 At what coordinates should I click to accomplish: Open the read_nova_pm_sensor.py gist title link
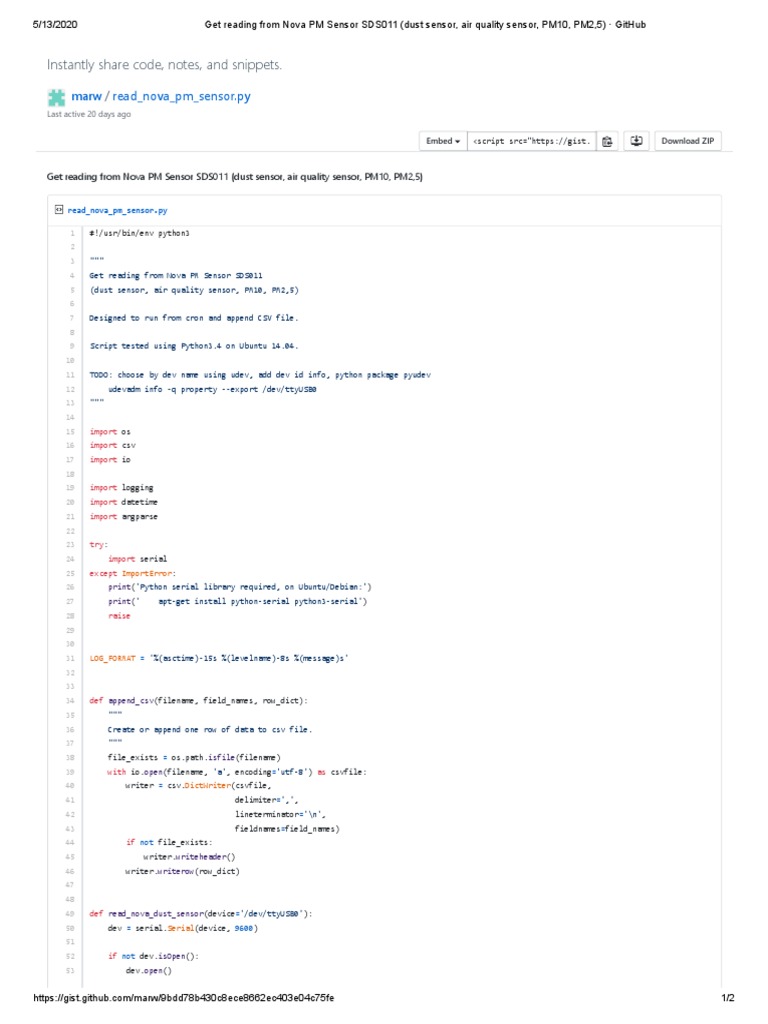(182, 96)
